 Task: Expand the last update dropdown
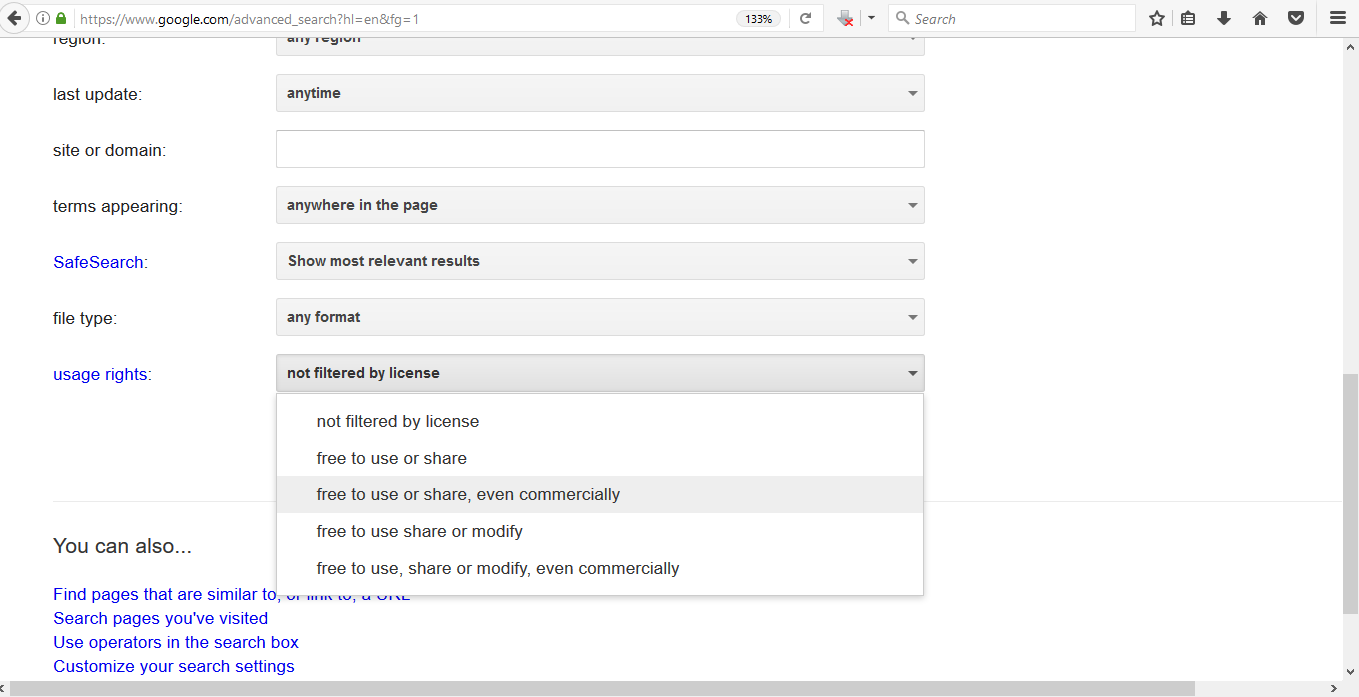pos(600,93)
